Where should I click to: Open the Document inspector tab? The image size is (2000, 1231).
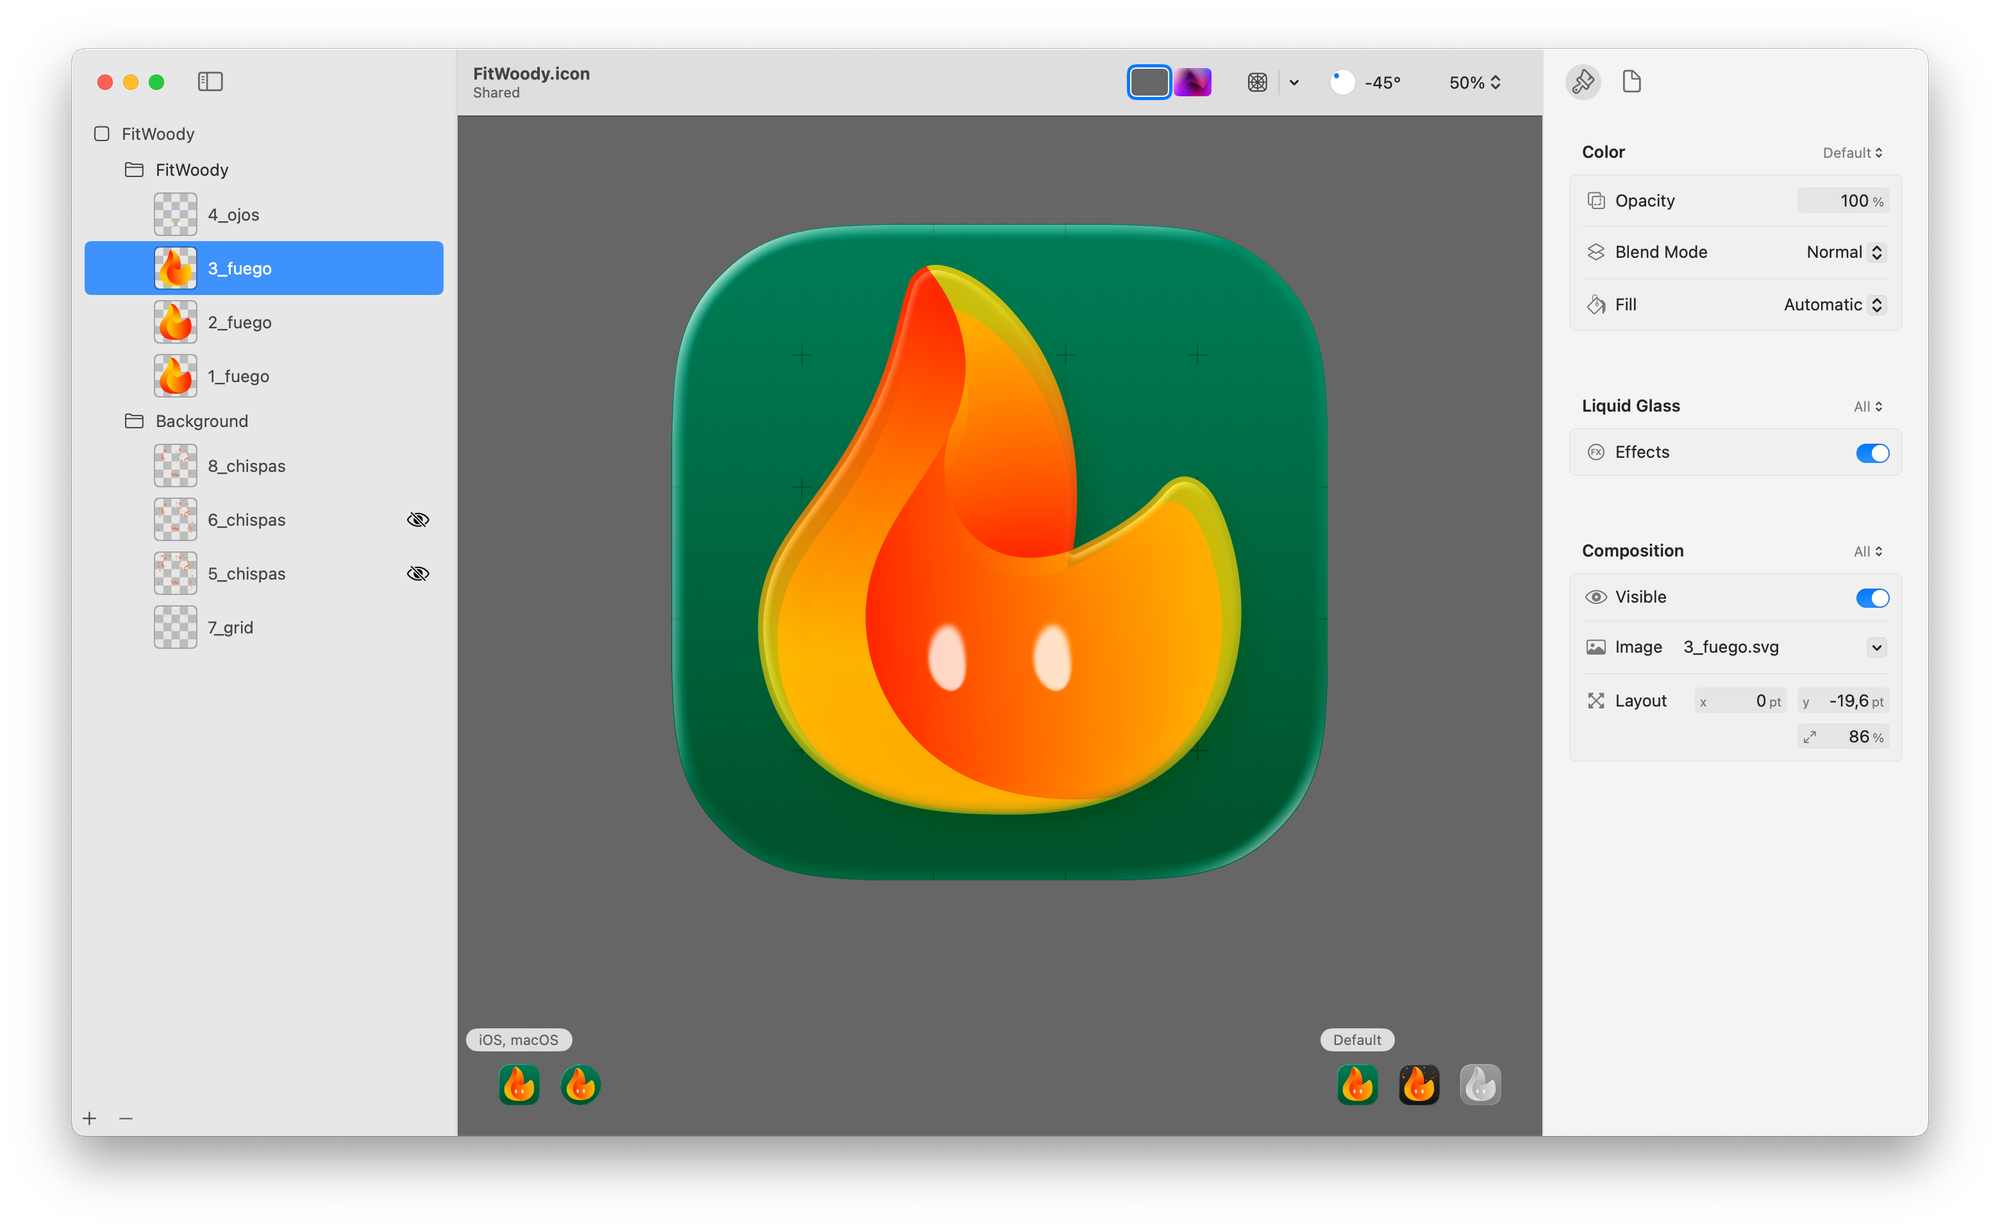[1632, 82]
